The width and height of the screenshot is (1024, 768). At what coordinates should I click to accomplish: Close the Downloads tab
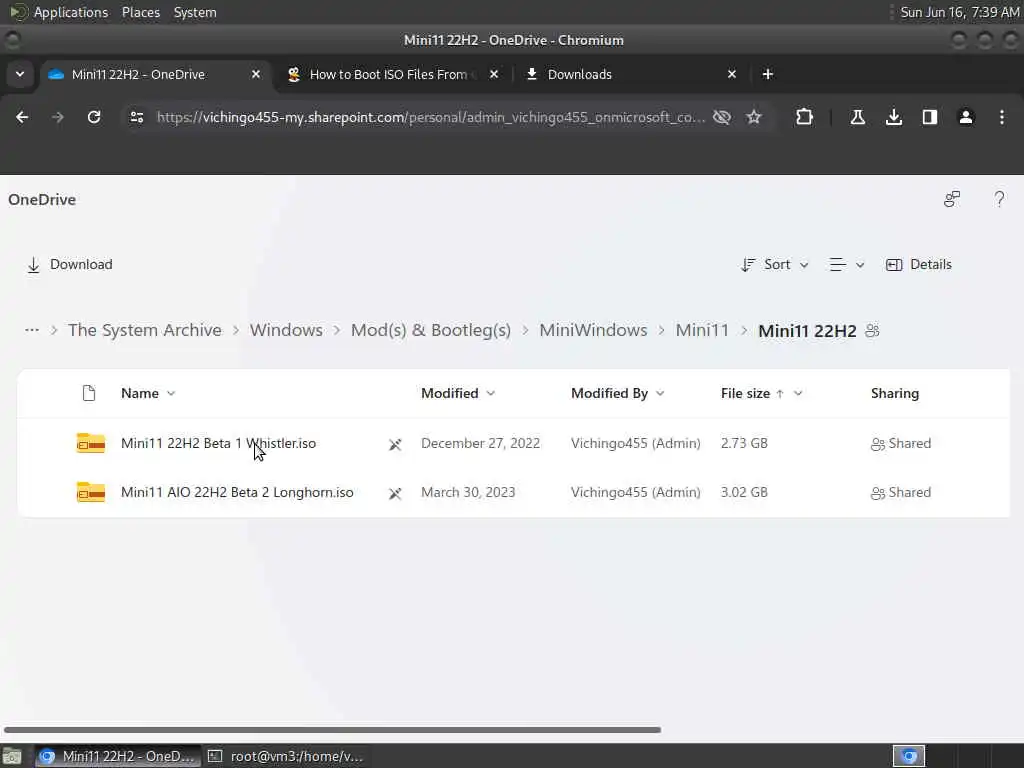732,74
